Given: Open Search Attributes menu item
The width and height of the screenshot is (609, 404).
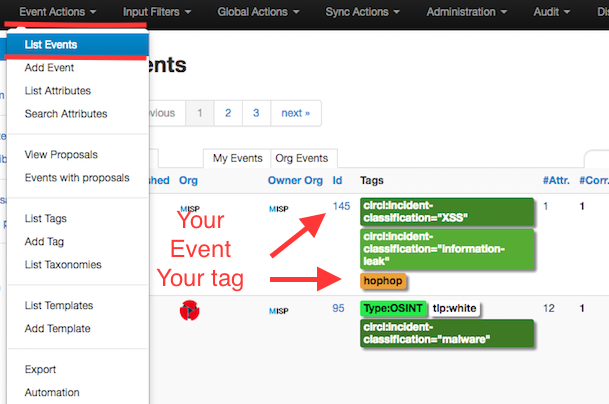Looking at the screenshot, I should pos(66,114).
